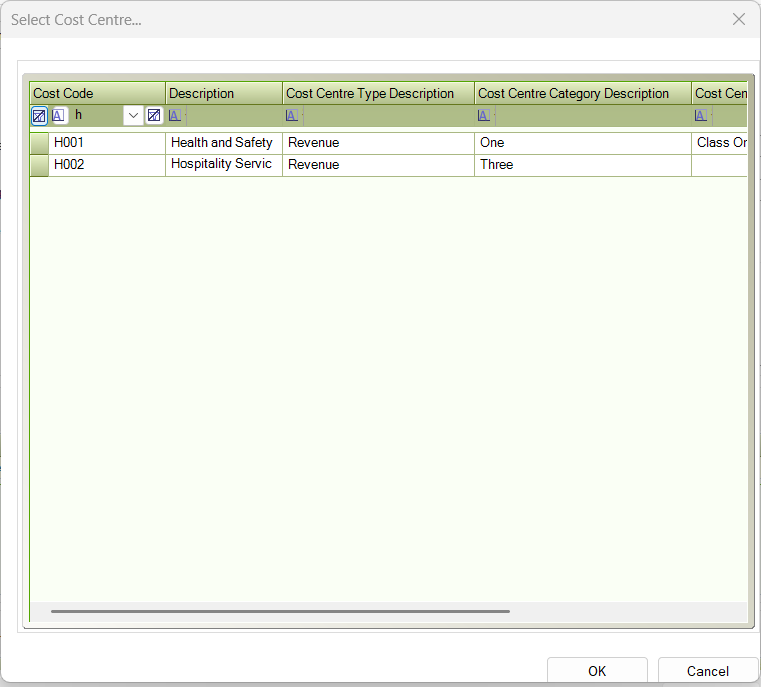Image resolution: width=761 pixels, height=687 pixels.
Task: Select the row selector for H001
Action: 39,143
